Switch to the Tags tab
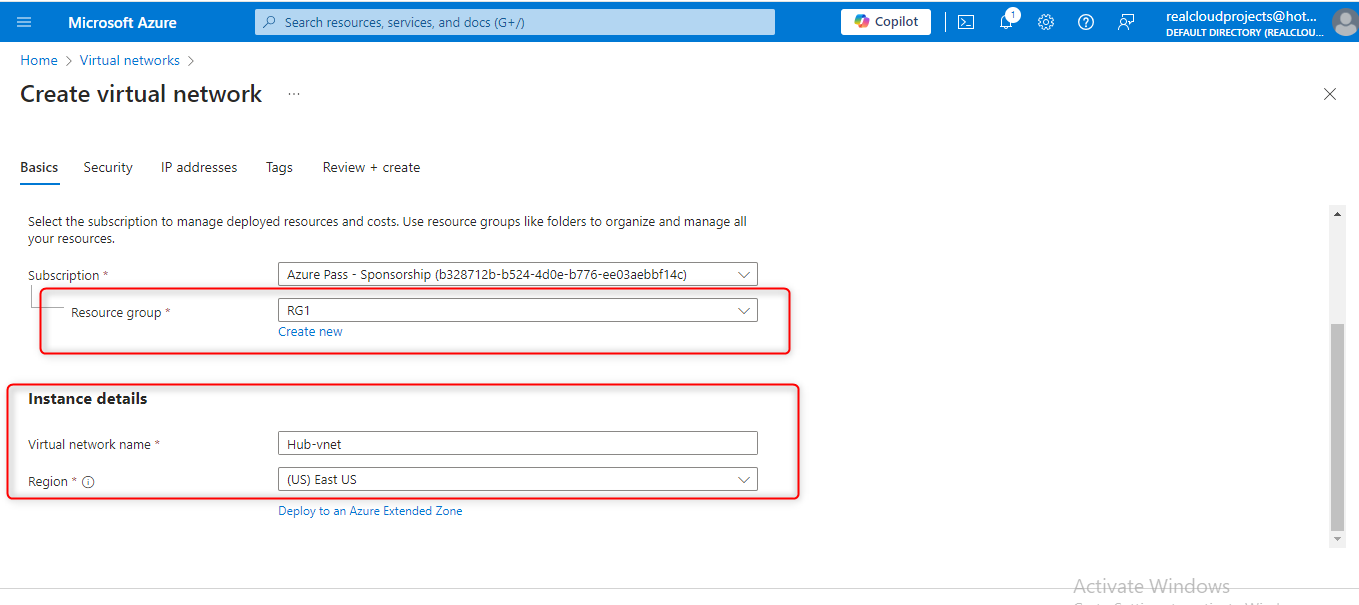Screen dimensions: 1359x605 click(x=279, y=167)
